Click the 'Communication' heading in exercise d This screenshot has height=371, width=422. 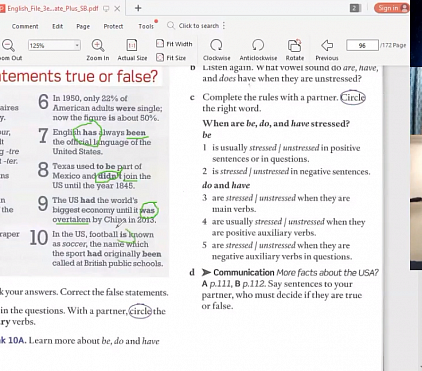(243, 272)
